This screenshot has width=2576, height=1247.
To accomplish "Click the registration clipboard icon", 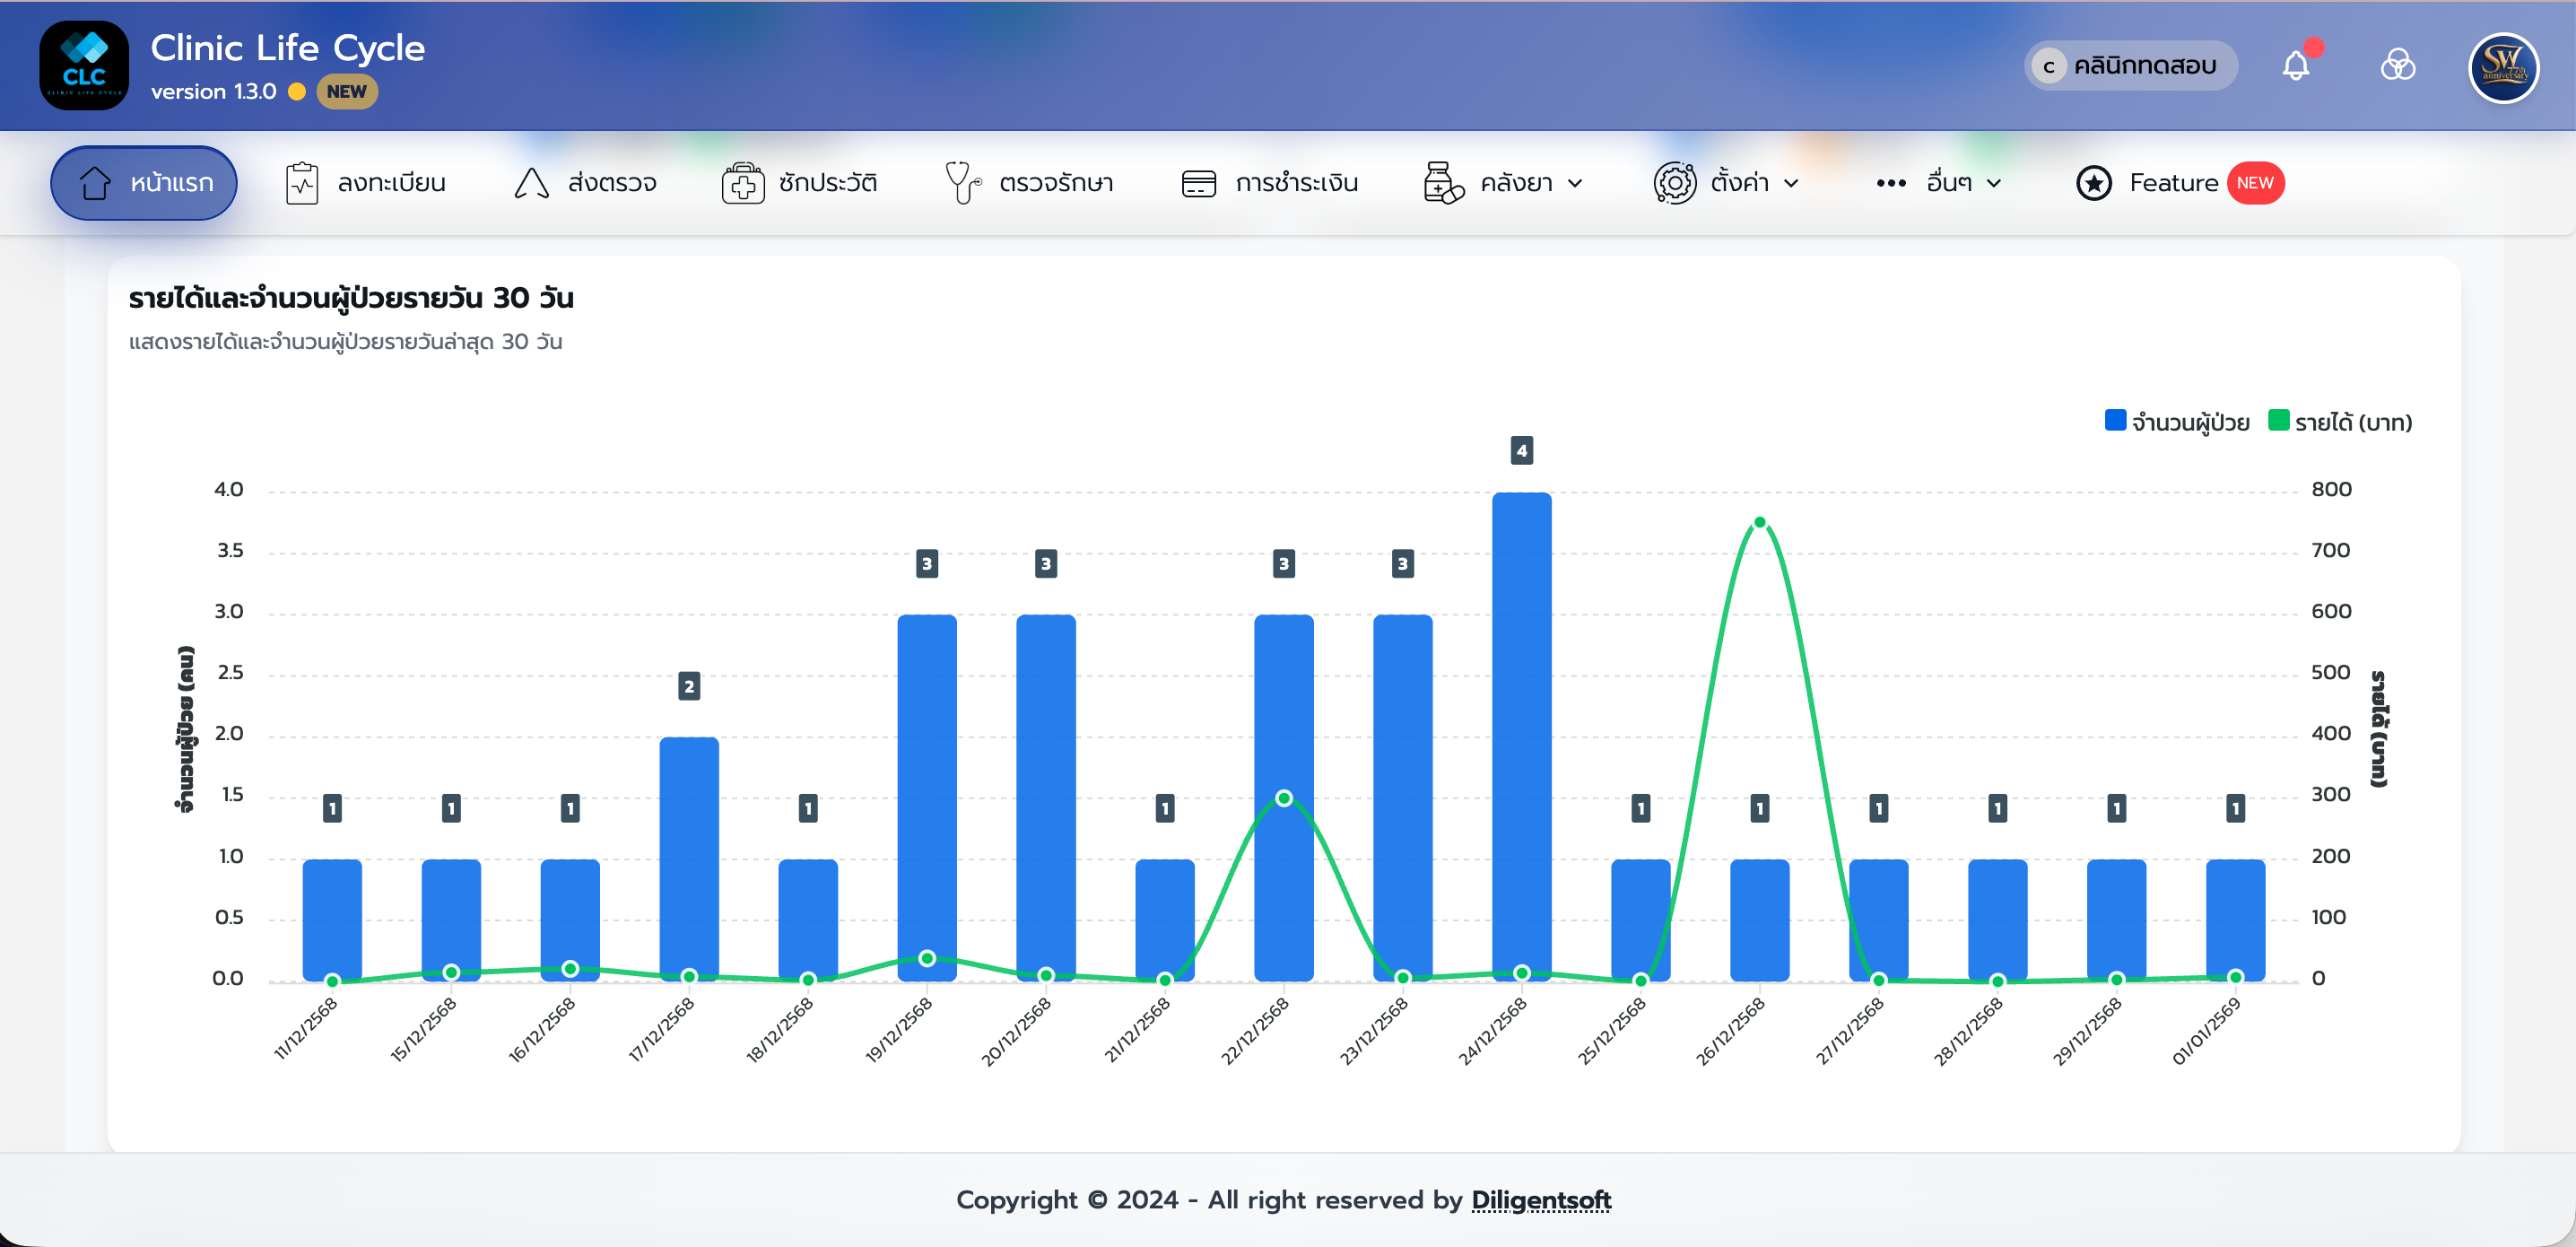I will (x=302, y=183).
